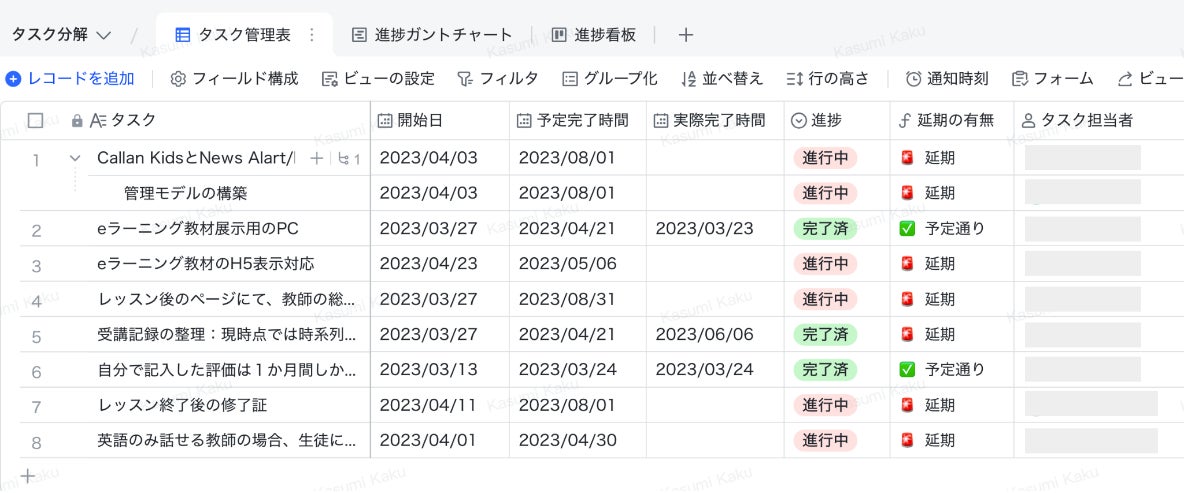
Task: Add a new row at table bottom
Action: click(28, 476)
